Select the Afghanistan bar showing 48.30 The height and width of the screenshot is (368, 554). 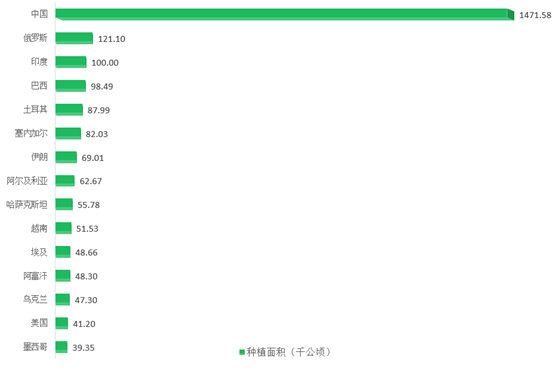(x=63, y=276)
